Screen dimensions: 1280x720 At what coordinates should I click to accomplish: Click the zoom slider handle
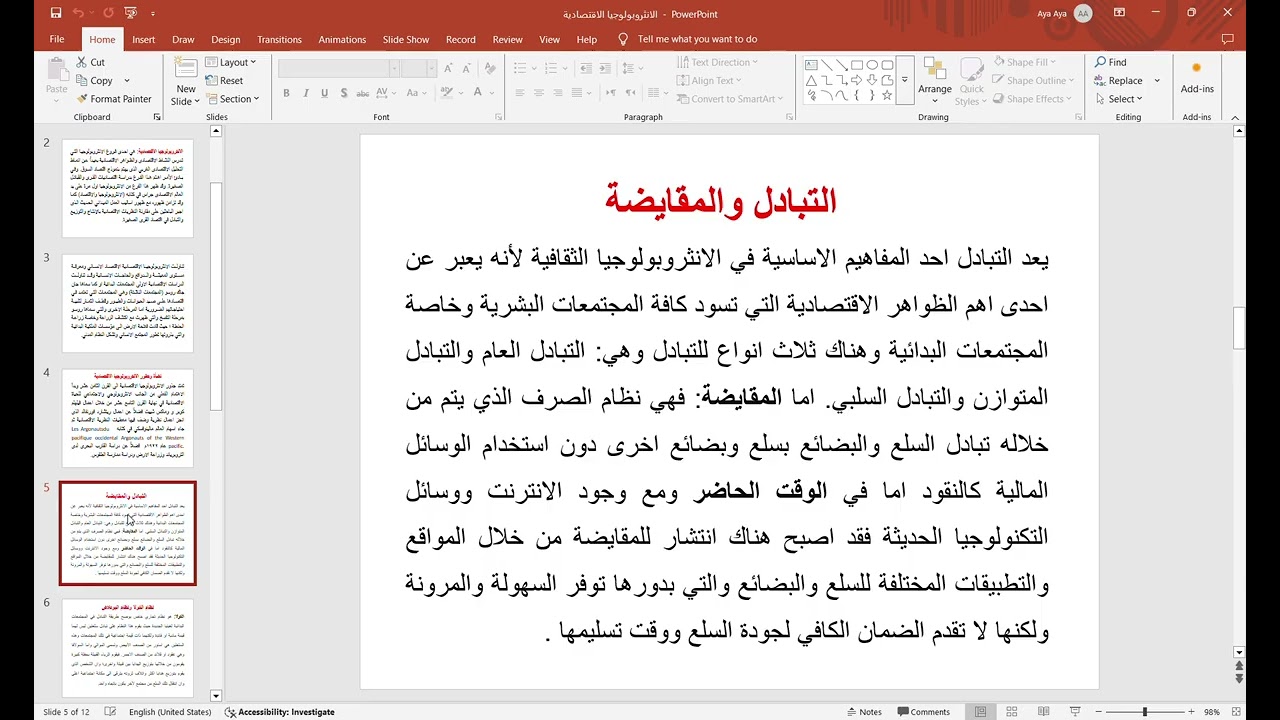tap(1145, 712)
